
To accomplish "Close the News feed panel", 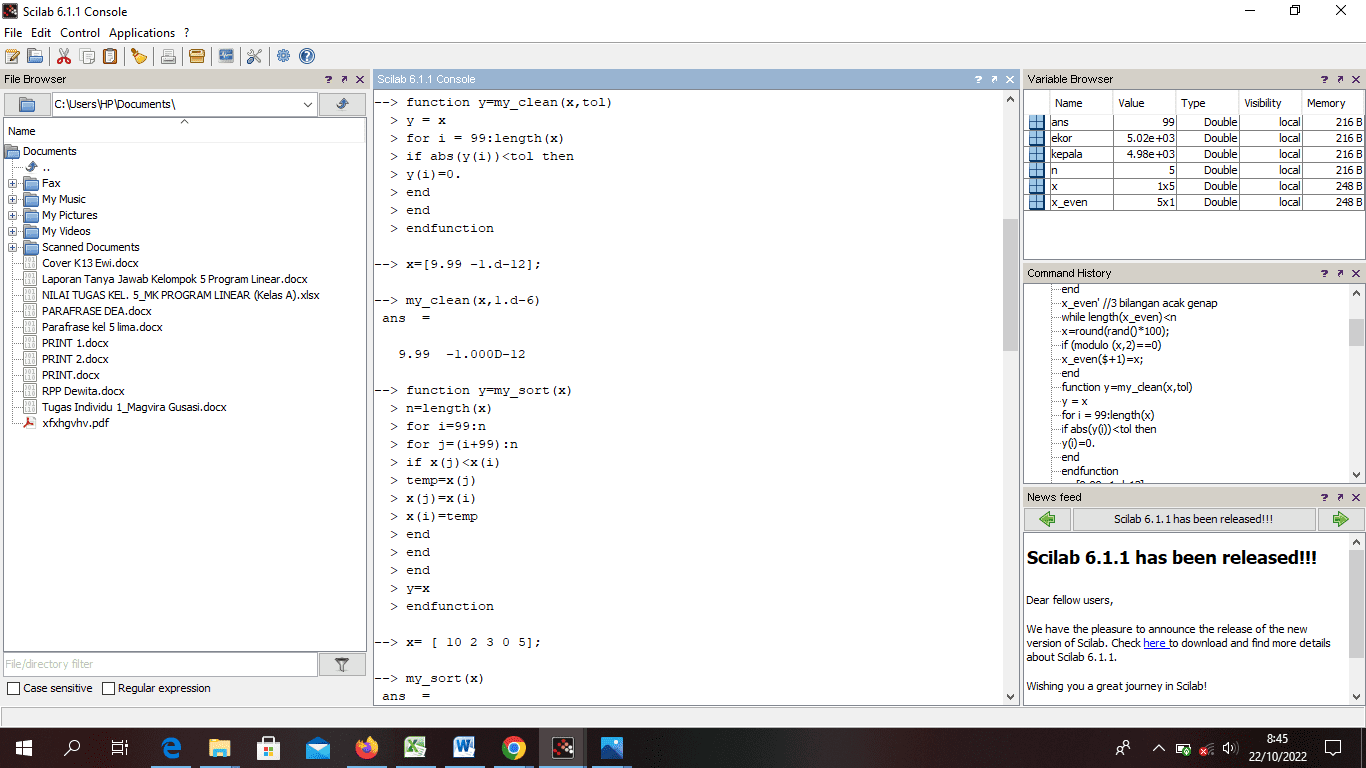I will 1357,497.
